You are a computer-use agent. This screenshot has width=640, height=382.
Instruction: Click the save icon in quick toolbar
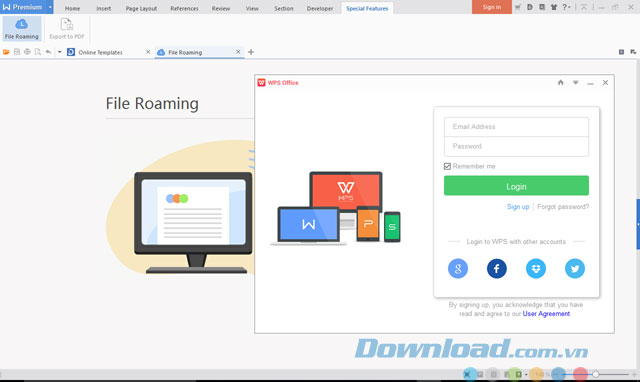[x=17, y=52]
